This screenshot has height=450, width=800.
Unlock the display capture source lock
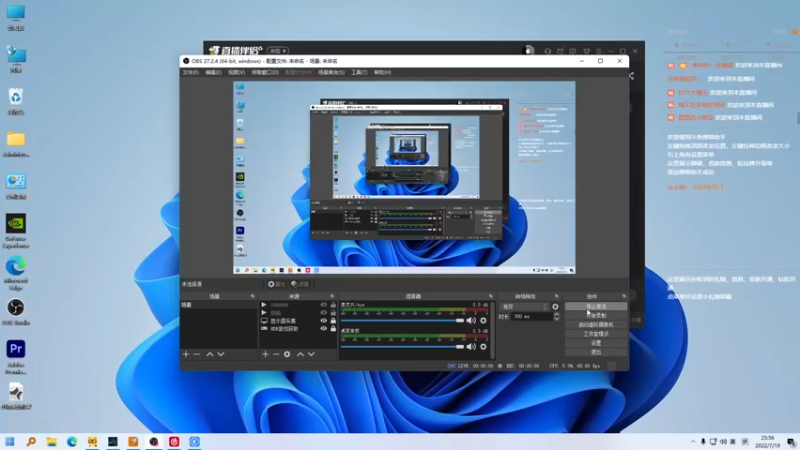(333, 321)
